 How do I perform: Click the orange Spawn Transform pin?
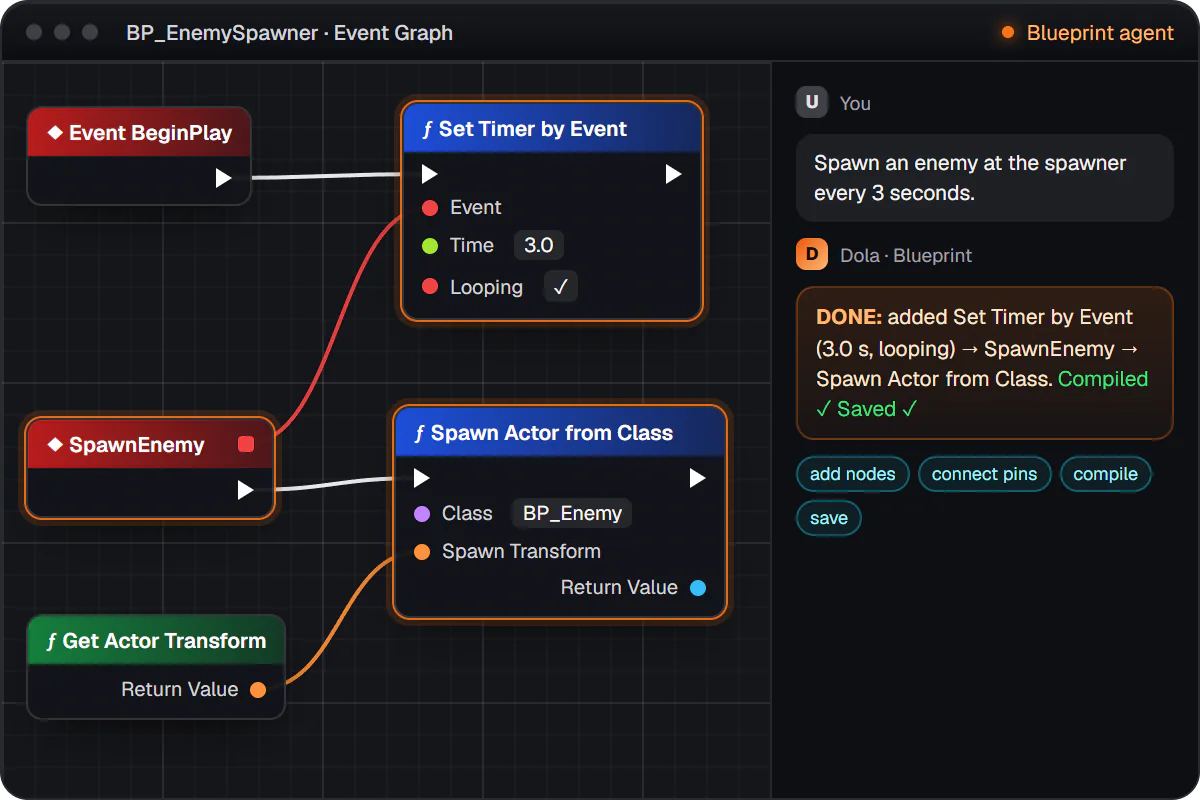pos(422,552)
